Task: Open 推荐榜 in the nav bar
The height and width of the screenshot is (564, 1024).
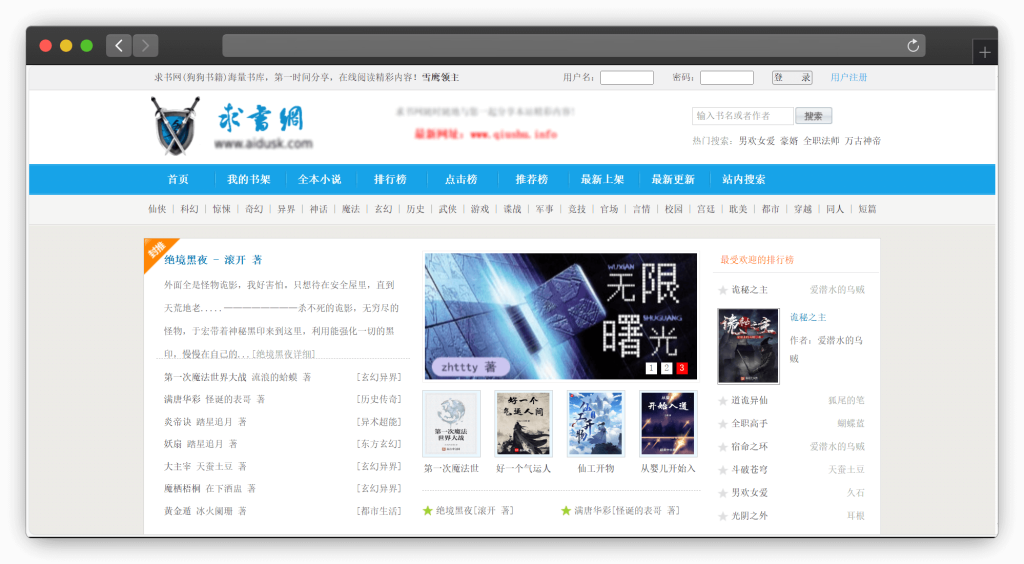Action: pyautogui.click(x=532, y=180)
